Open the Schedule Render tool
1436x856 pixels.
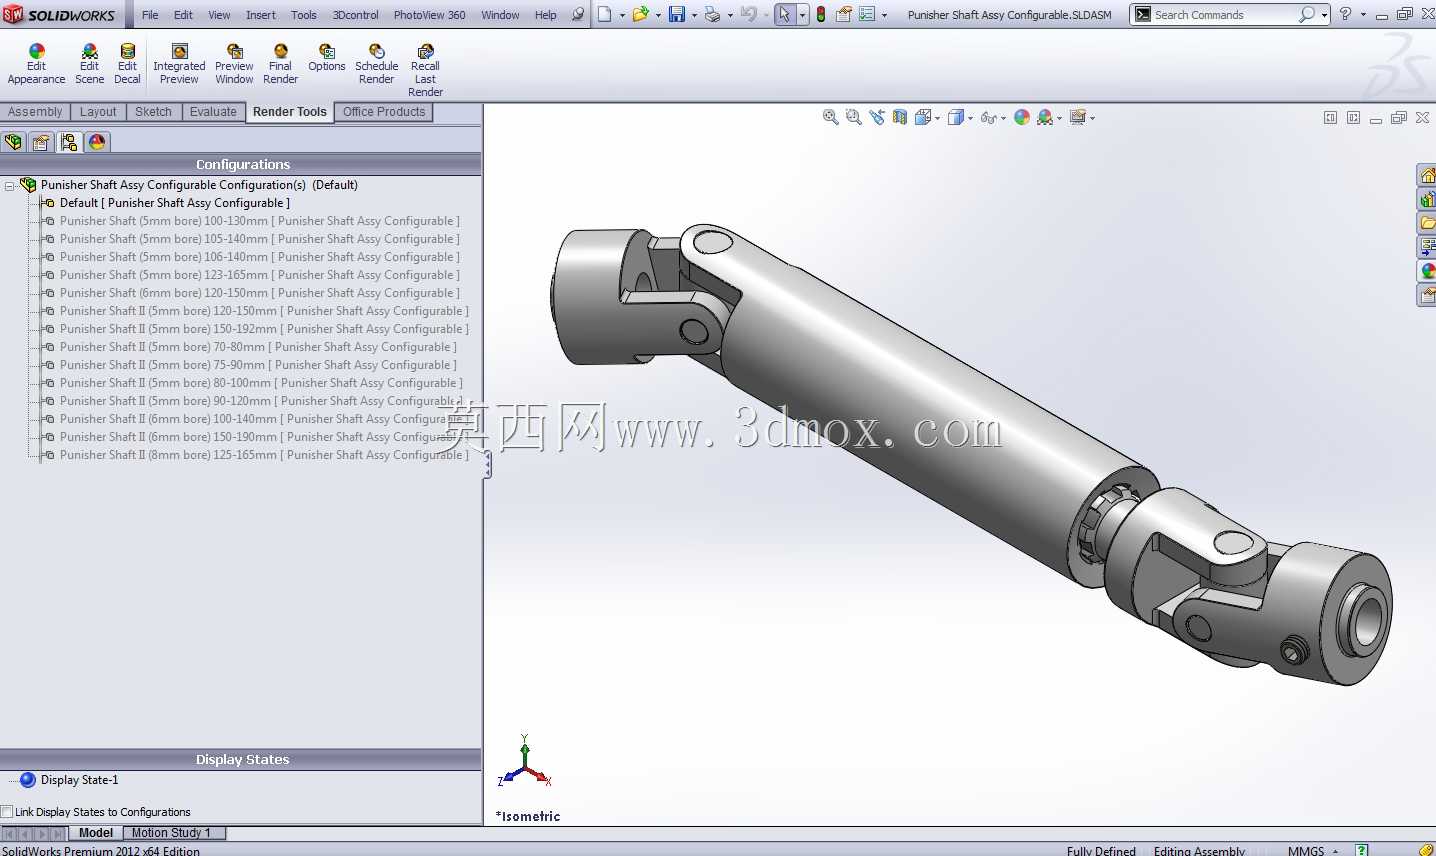coord(376,64)
